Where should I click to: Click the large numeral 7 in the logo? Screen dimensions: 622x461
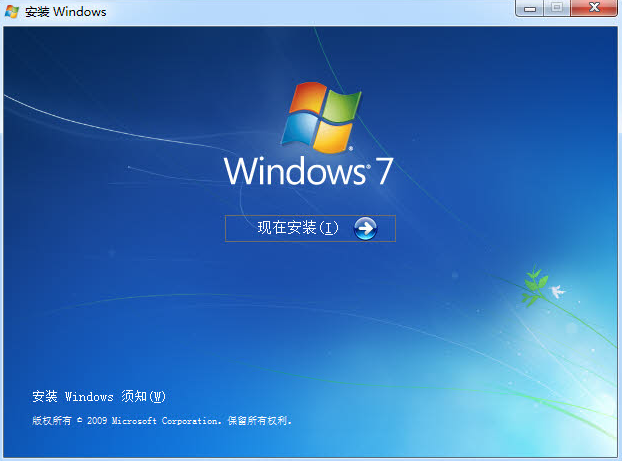click(384, 171)
